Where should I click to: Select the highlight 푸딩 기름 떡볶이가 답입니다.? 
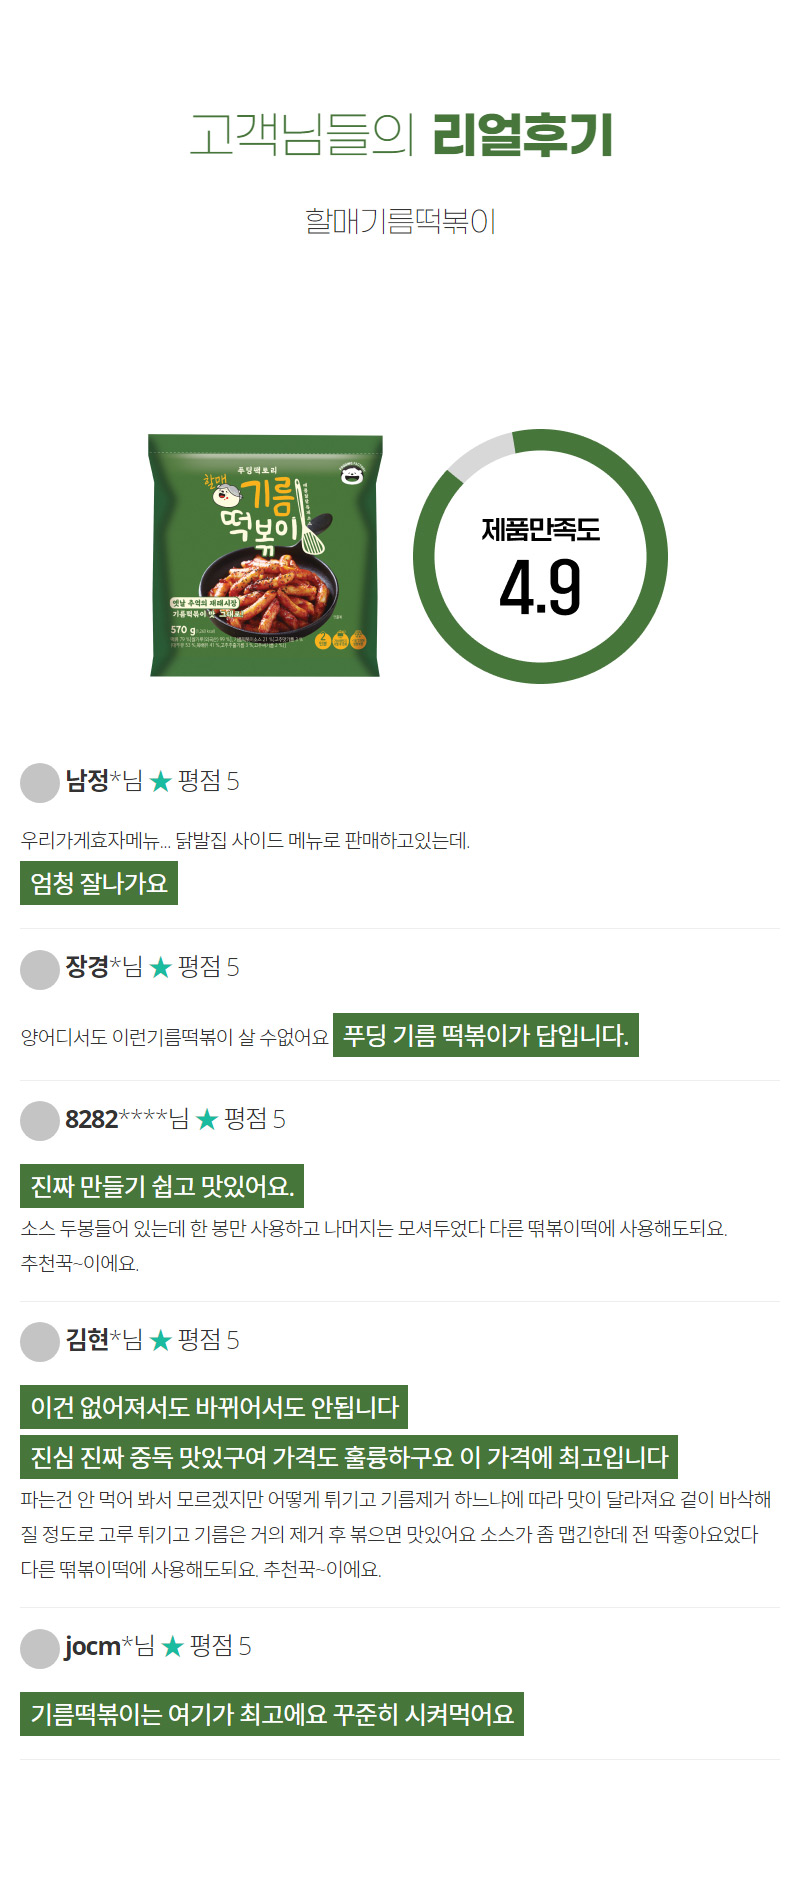click(486, 1035)
